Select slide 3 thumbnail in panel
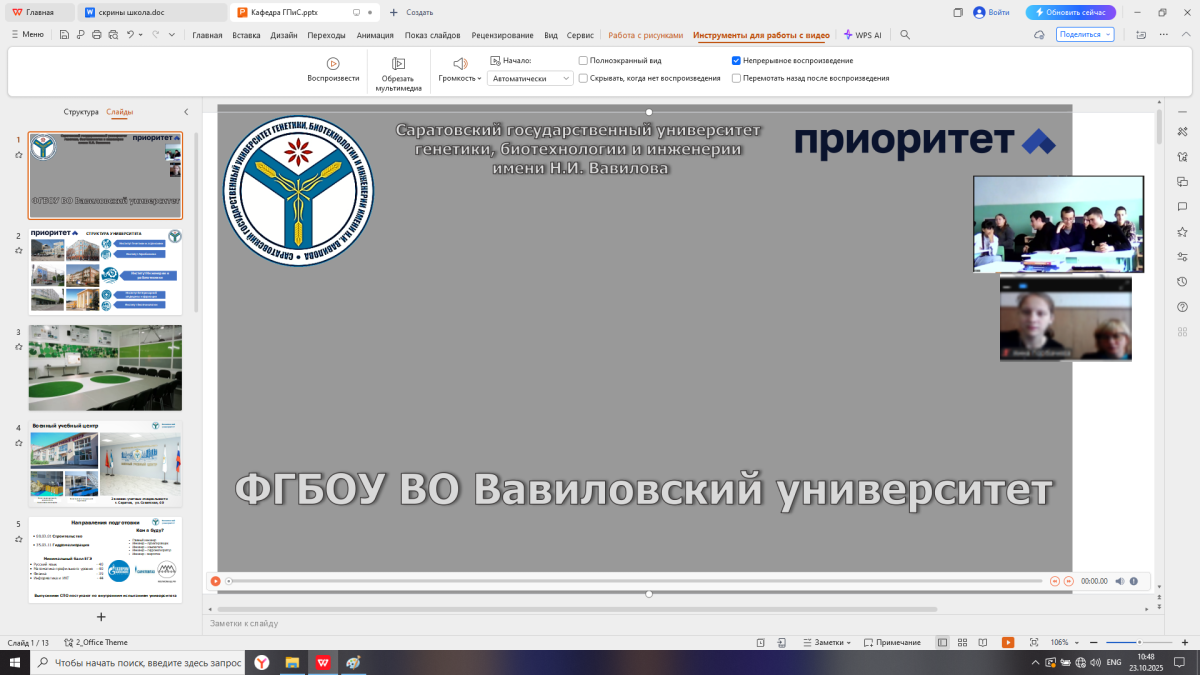 tap(105, 367)
